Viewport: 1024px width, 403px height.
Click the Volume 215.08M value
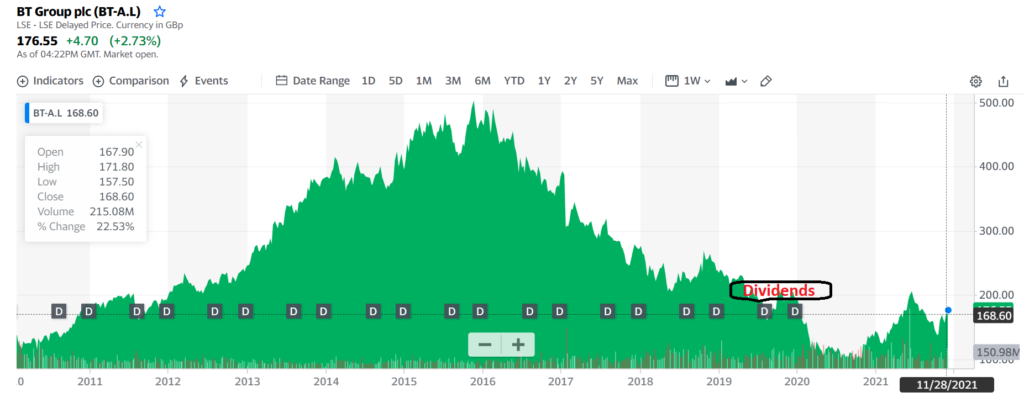[114, 212]
